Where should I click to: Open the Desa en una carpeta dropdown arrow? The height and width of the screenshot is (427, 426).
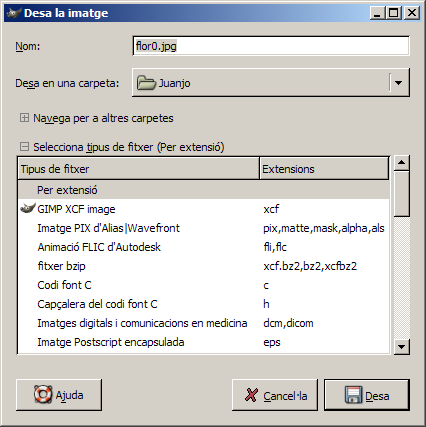pyautogui.click(x=399, y=83)
